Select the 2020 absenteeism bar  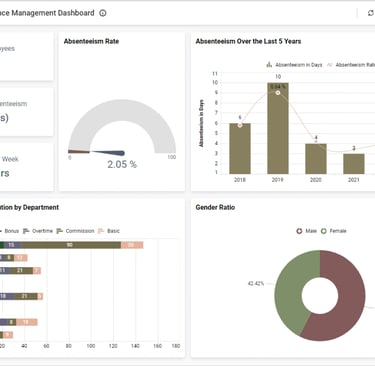coord(316,159)
